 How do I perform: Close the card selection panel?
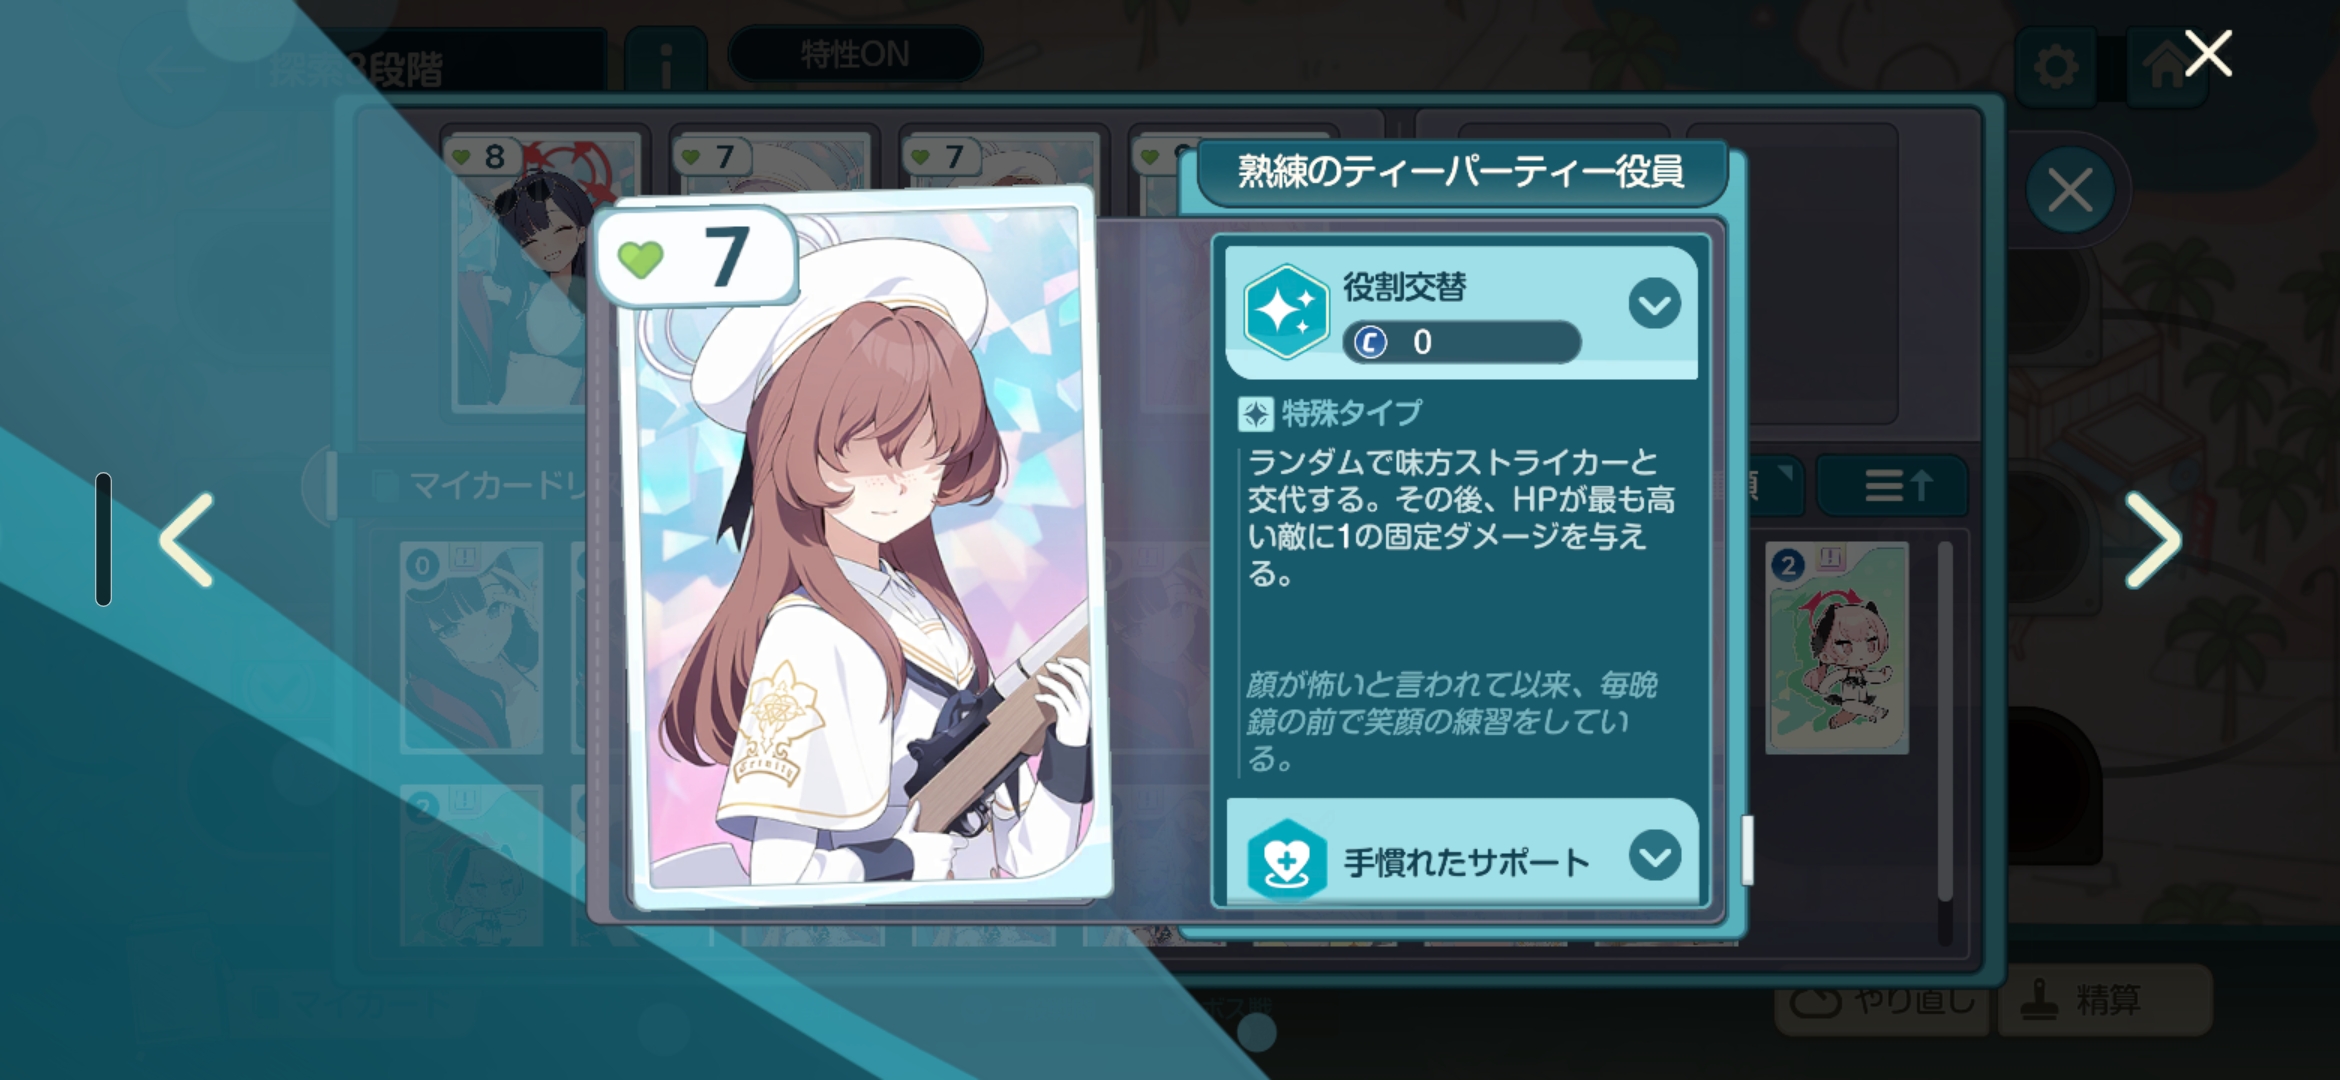pyautogui.click(x=2069, y=190)
